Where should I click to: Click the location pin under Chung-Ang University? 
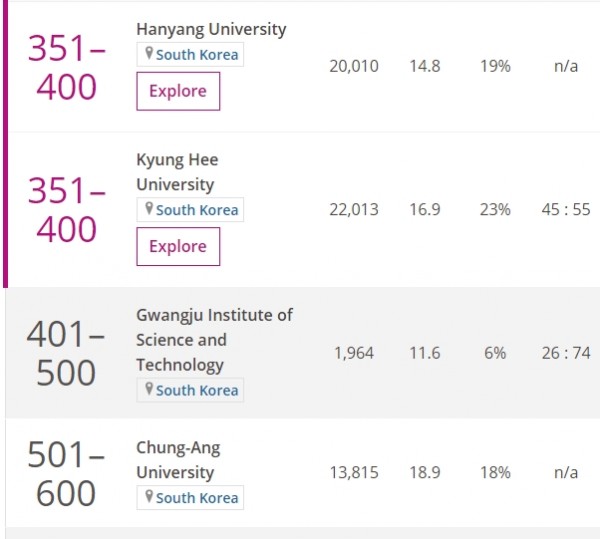click(149, 497)
